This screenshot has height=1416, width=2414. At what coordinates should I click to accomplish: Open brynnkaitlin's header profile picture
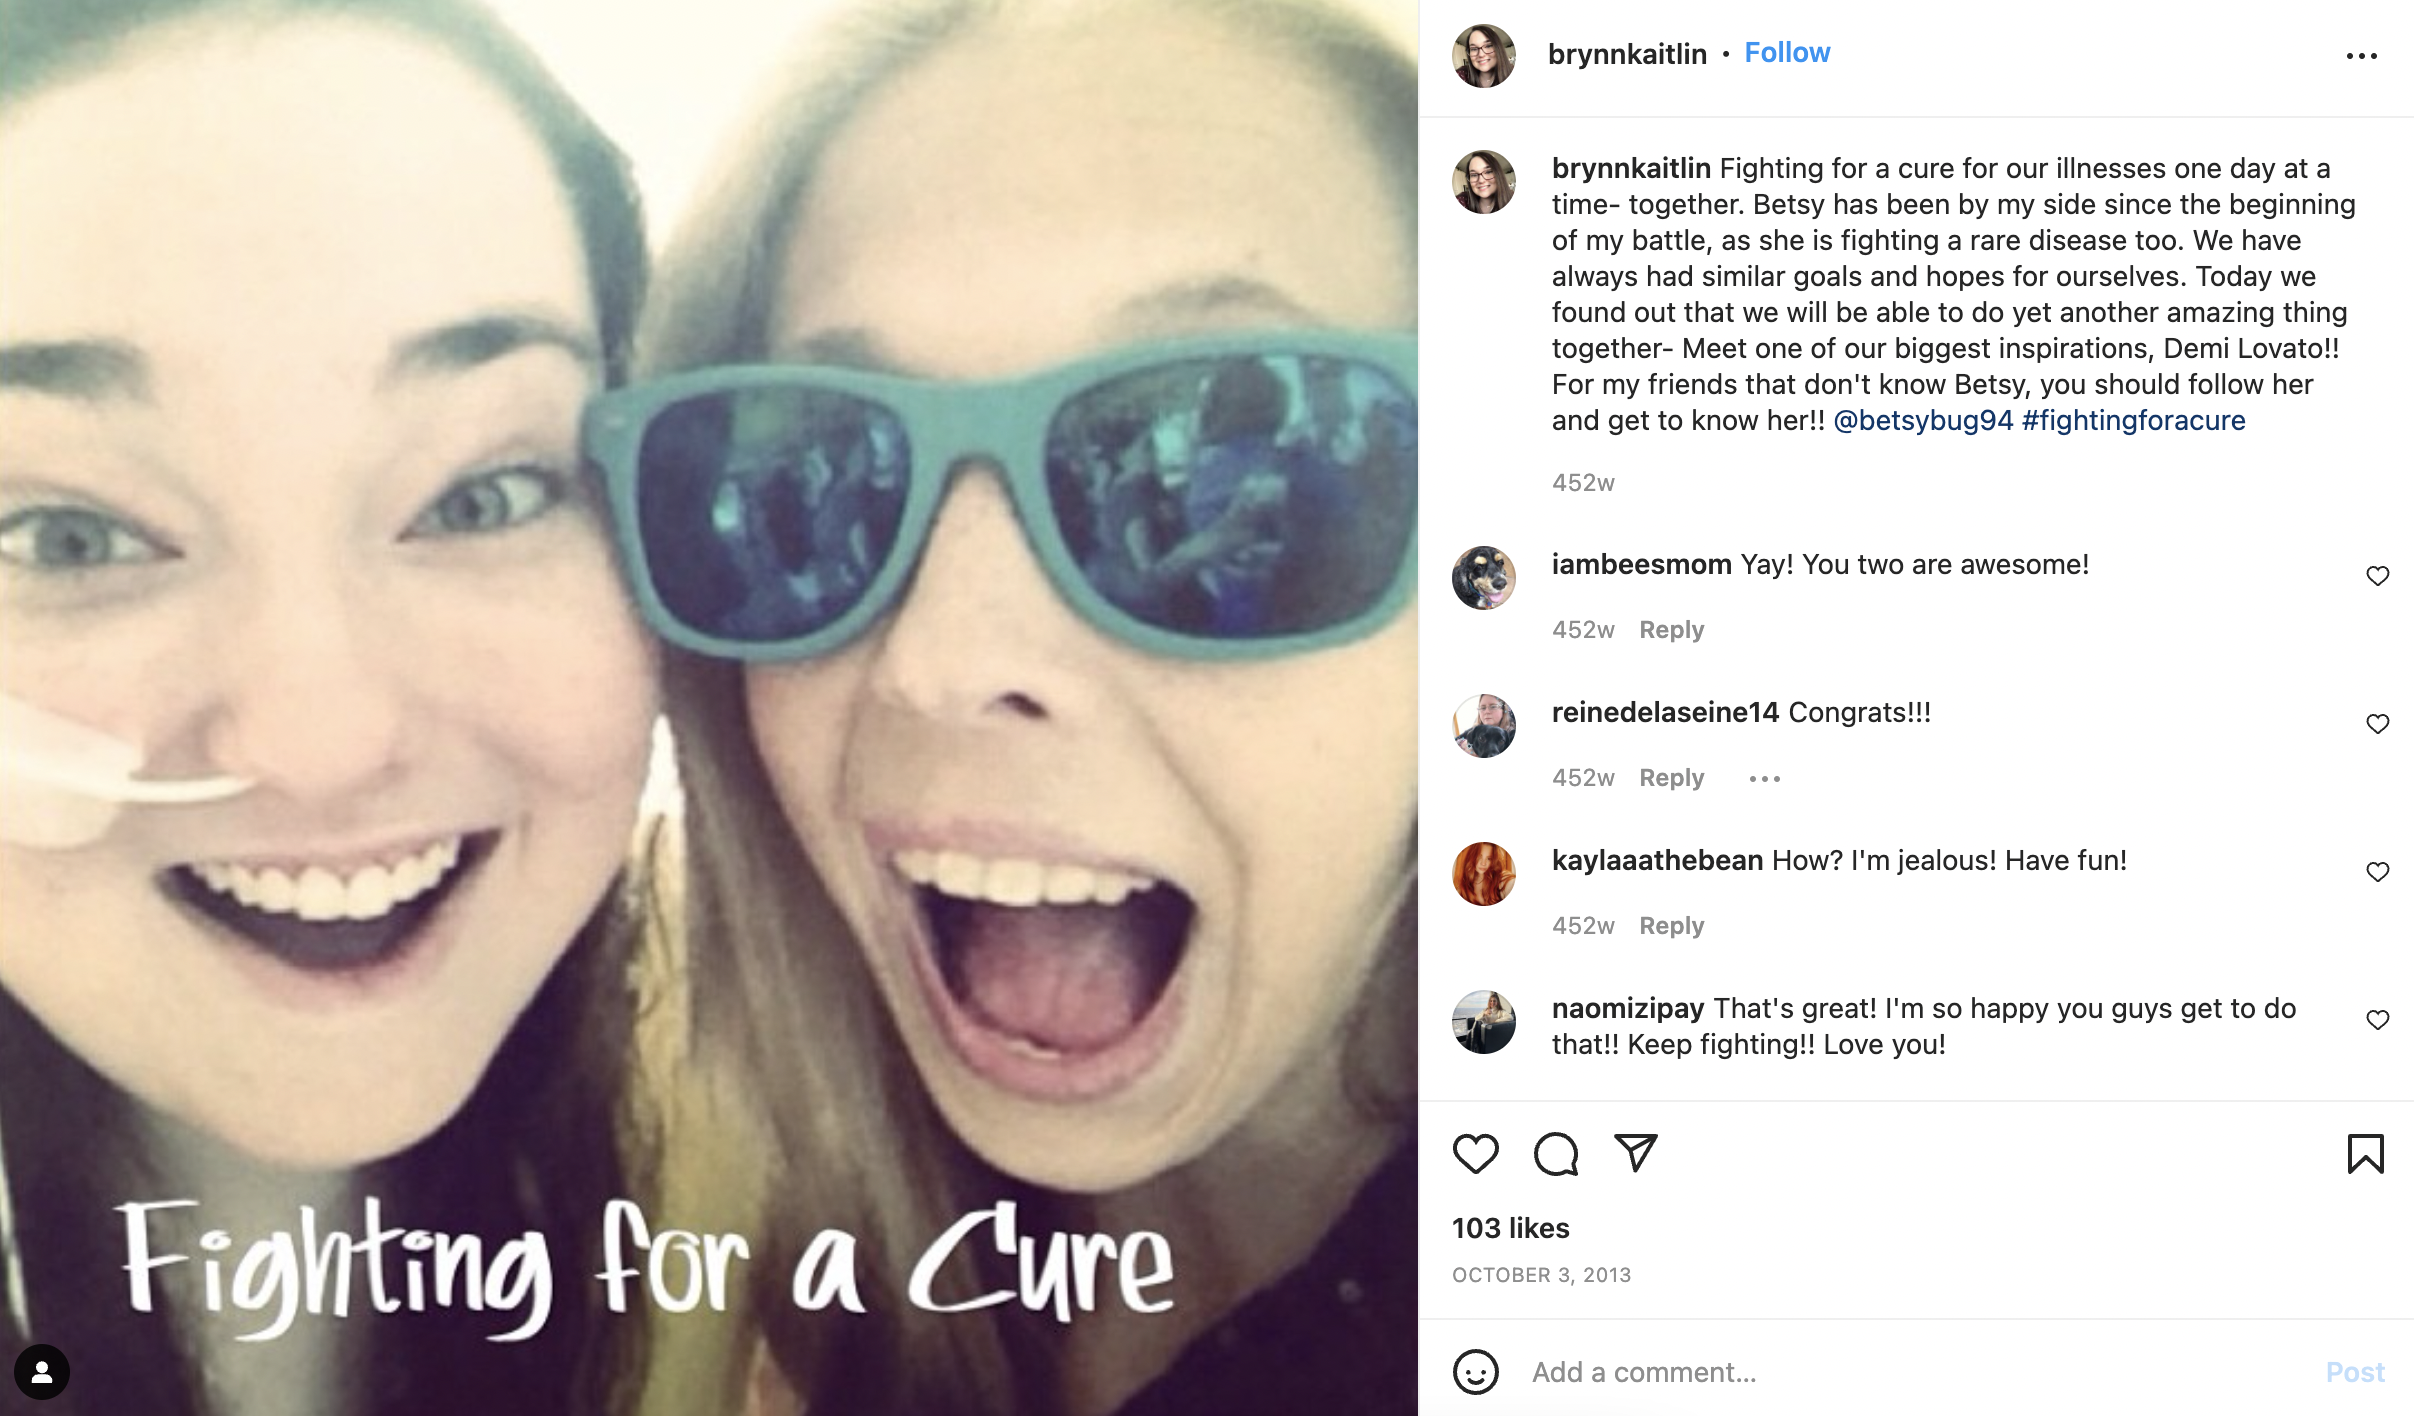coord(1484,56)
